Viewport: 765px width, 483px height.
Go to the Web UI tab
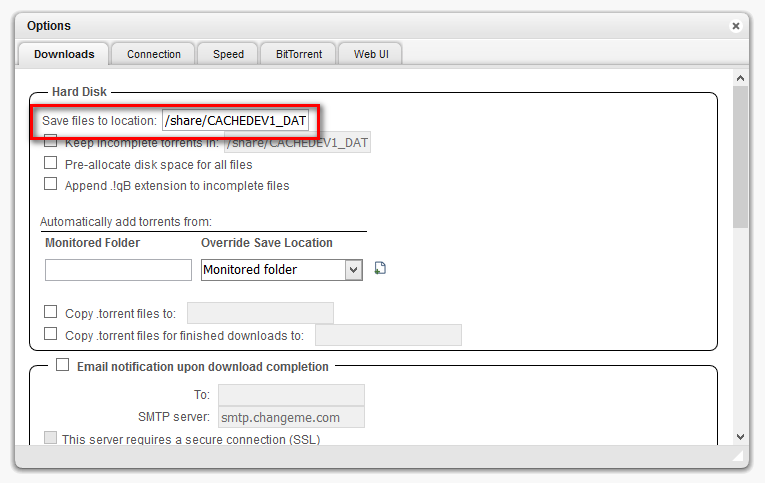coord(371,54)
